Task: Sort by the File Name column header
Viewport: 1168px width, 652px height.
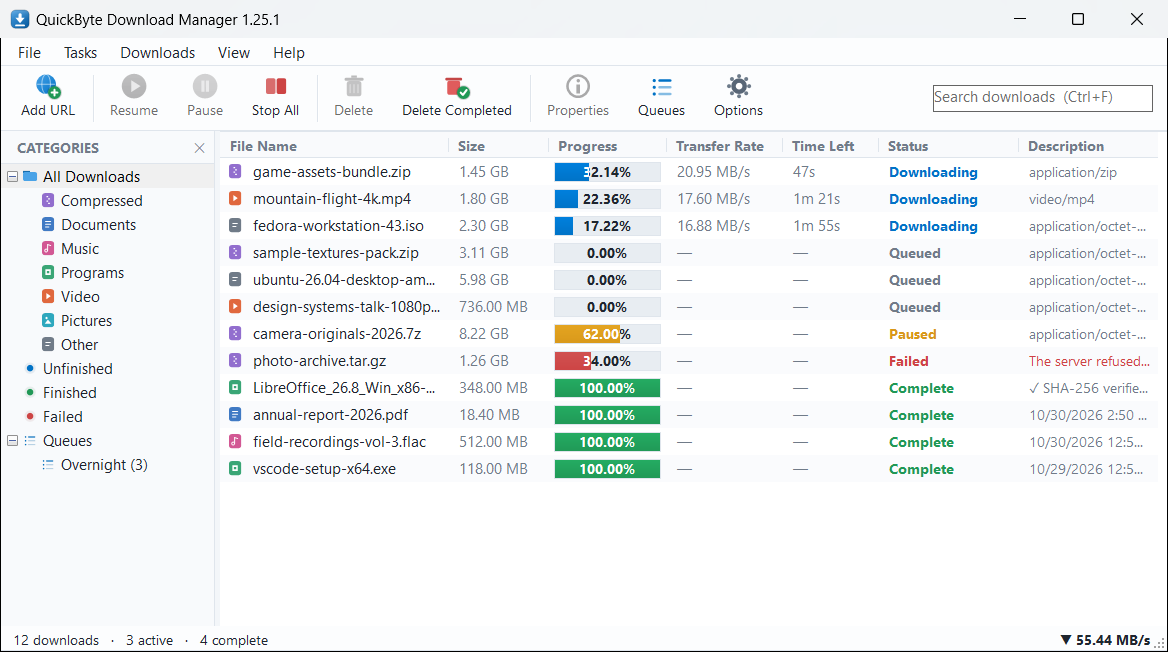Action: pos(334,146)
